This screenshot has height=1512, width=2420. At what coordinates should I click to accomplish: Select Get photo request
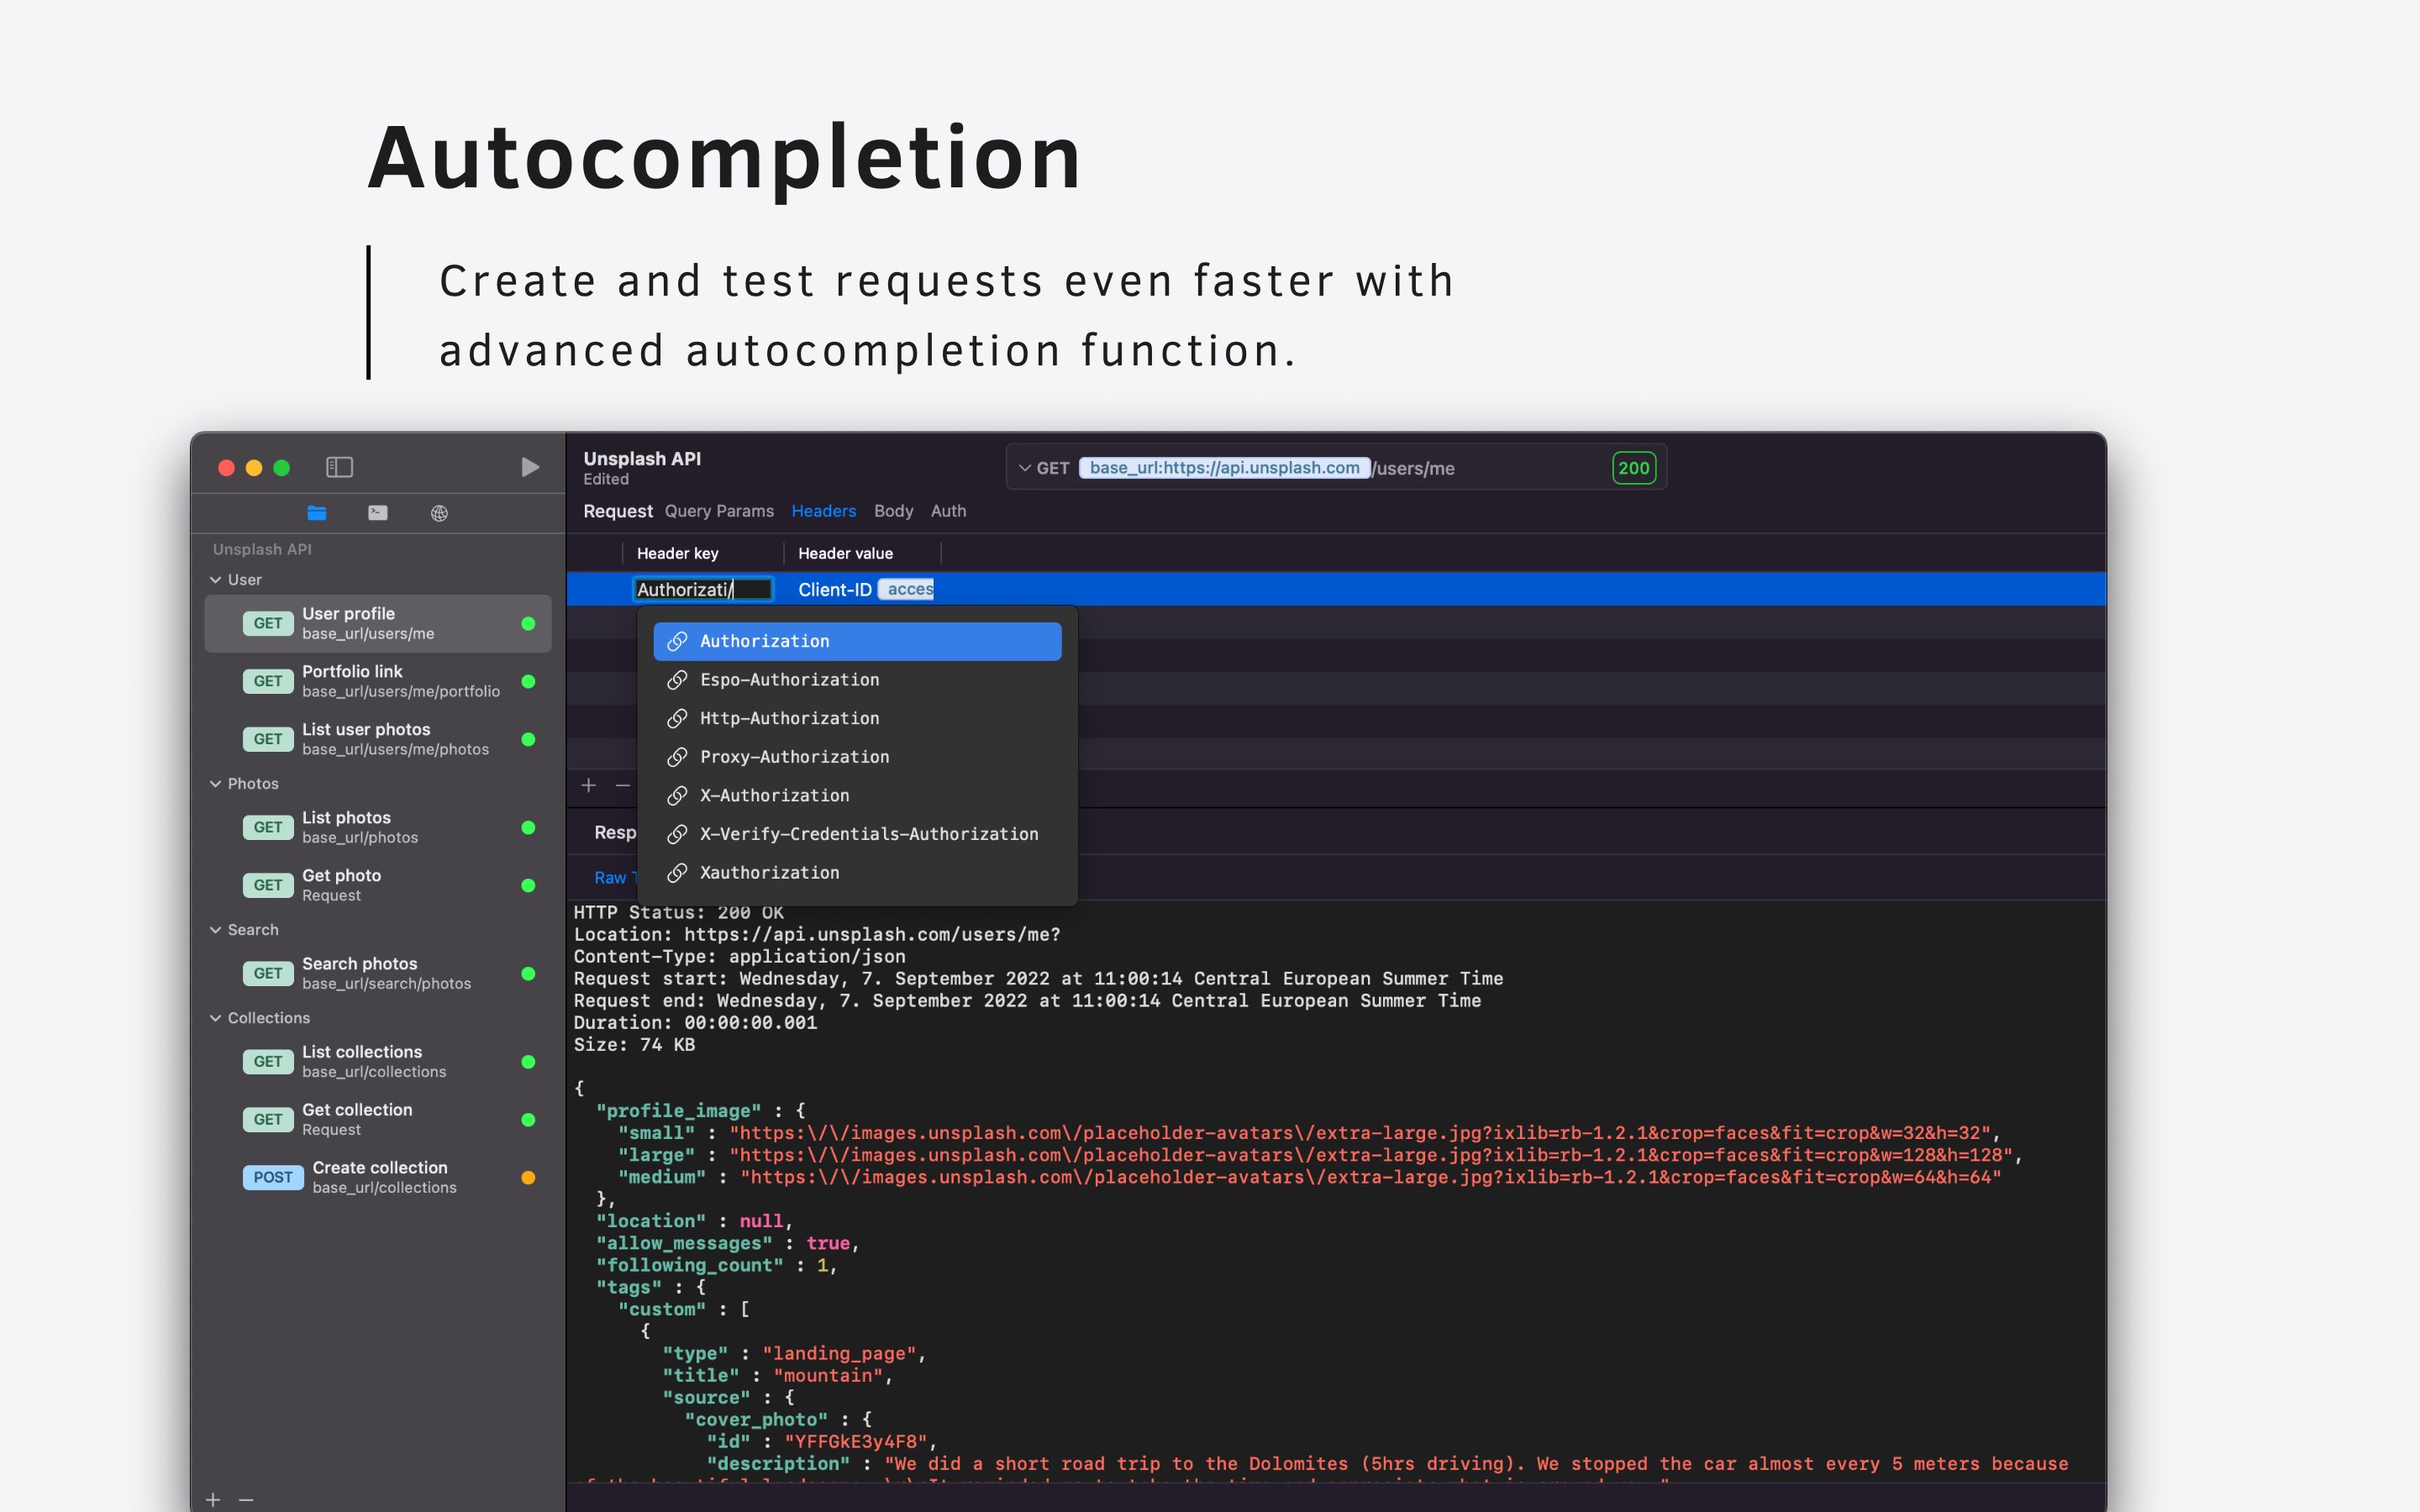[378, 885]
